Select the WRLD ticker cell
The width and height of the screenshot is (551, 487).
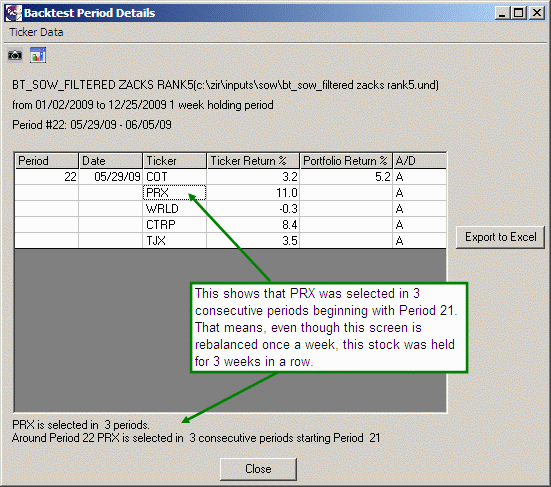coord(175,209)
